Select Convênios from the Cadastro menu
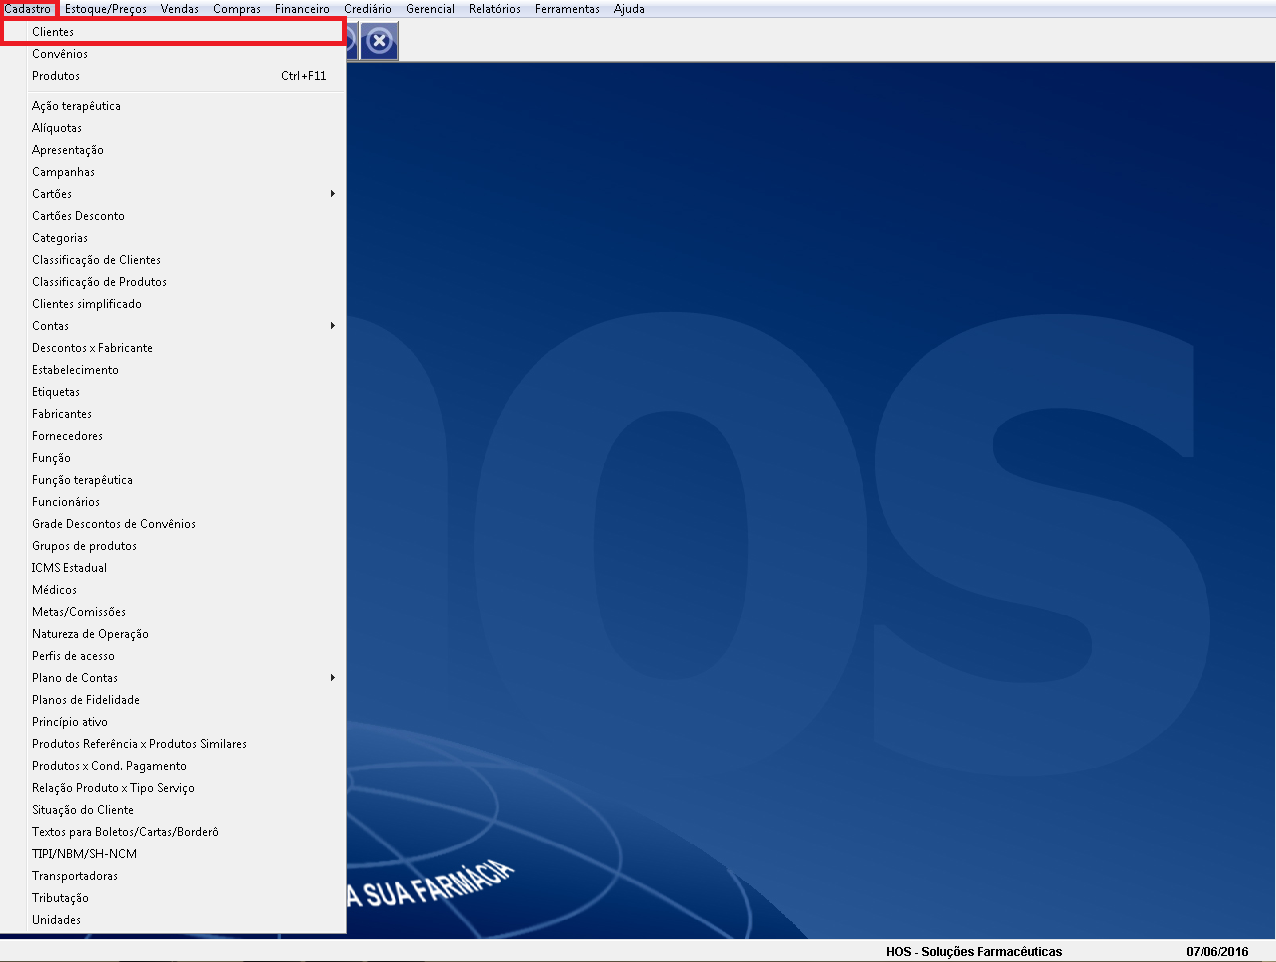1276x962 pixels. (60, 54)
